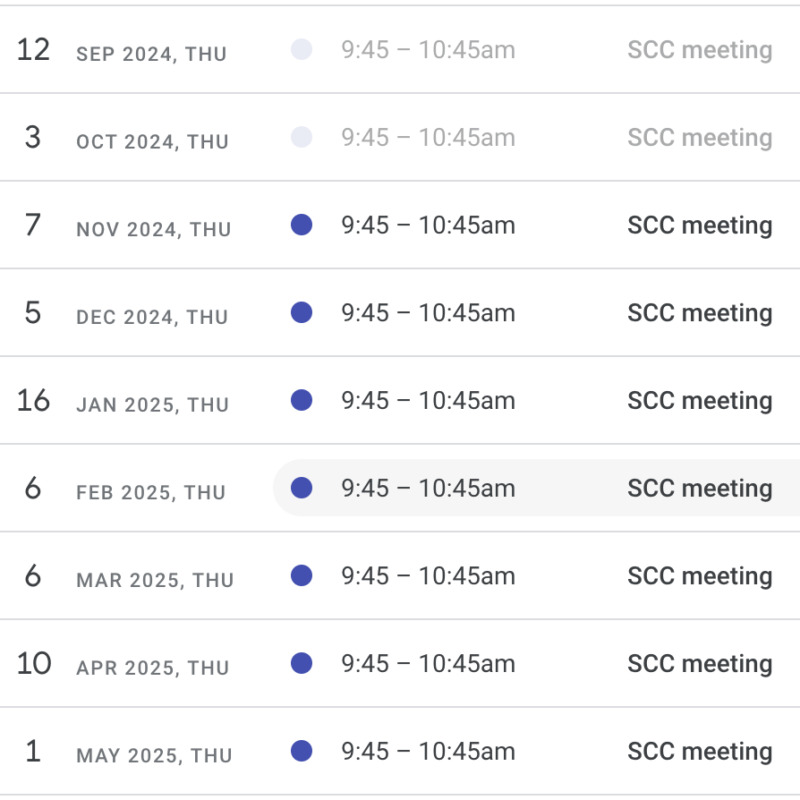Select date number 10 for Apr 2025
The height and width of the screenshot is (800, 800).
[x=34, y=664]
